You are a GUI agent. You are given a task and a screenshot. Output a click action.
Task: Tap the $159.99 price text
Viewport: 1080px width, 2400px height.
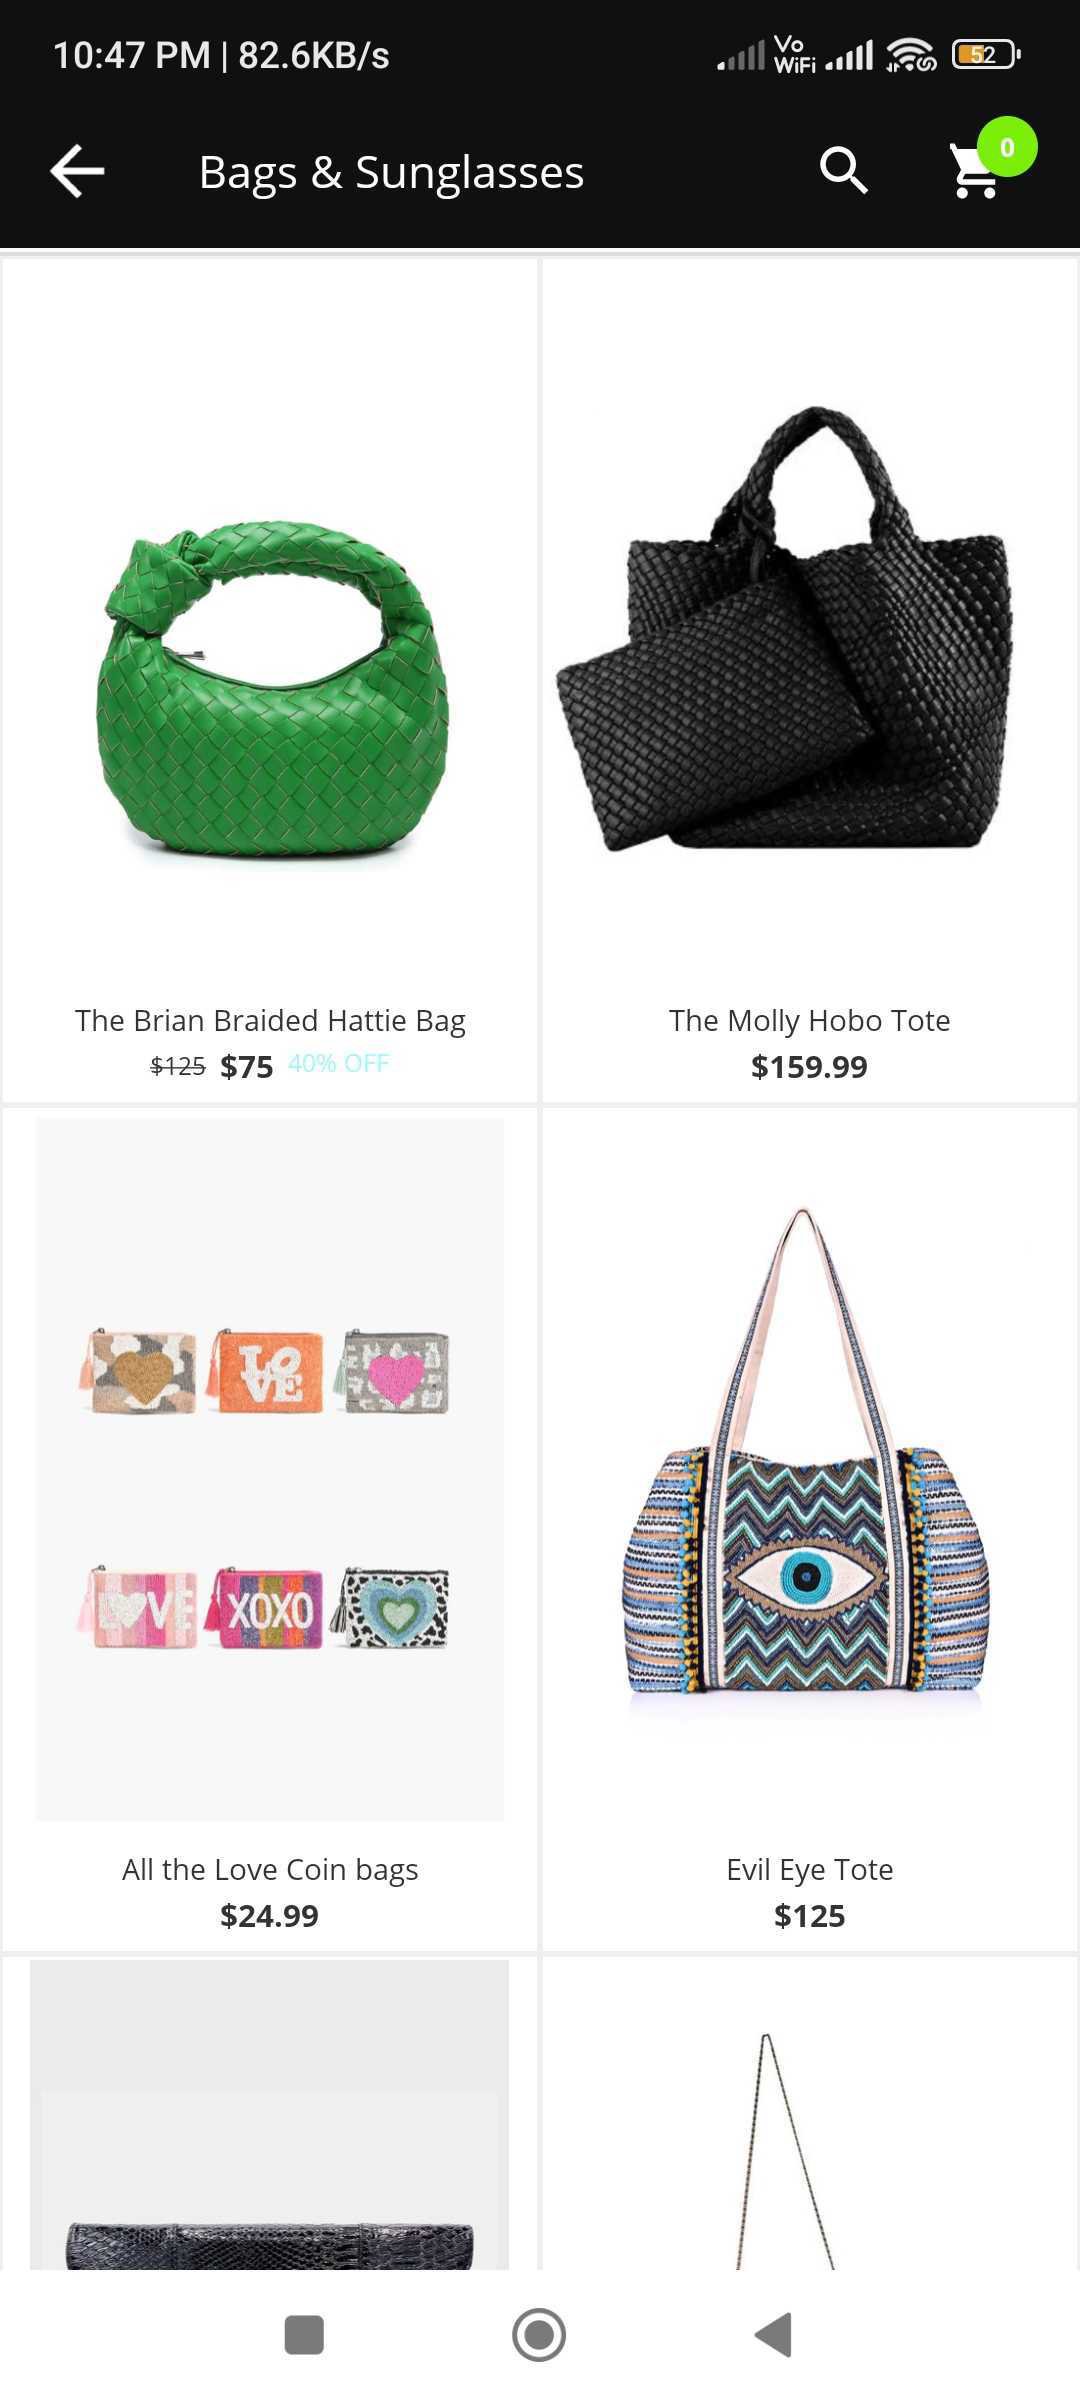810,1067
